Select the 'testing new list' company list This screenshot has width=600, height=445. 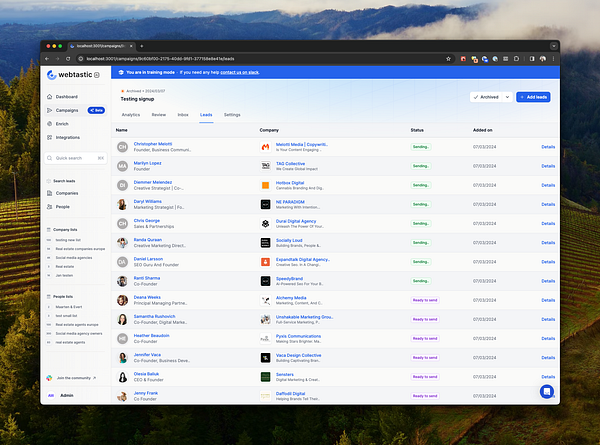point(68,240)
